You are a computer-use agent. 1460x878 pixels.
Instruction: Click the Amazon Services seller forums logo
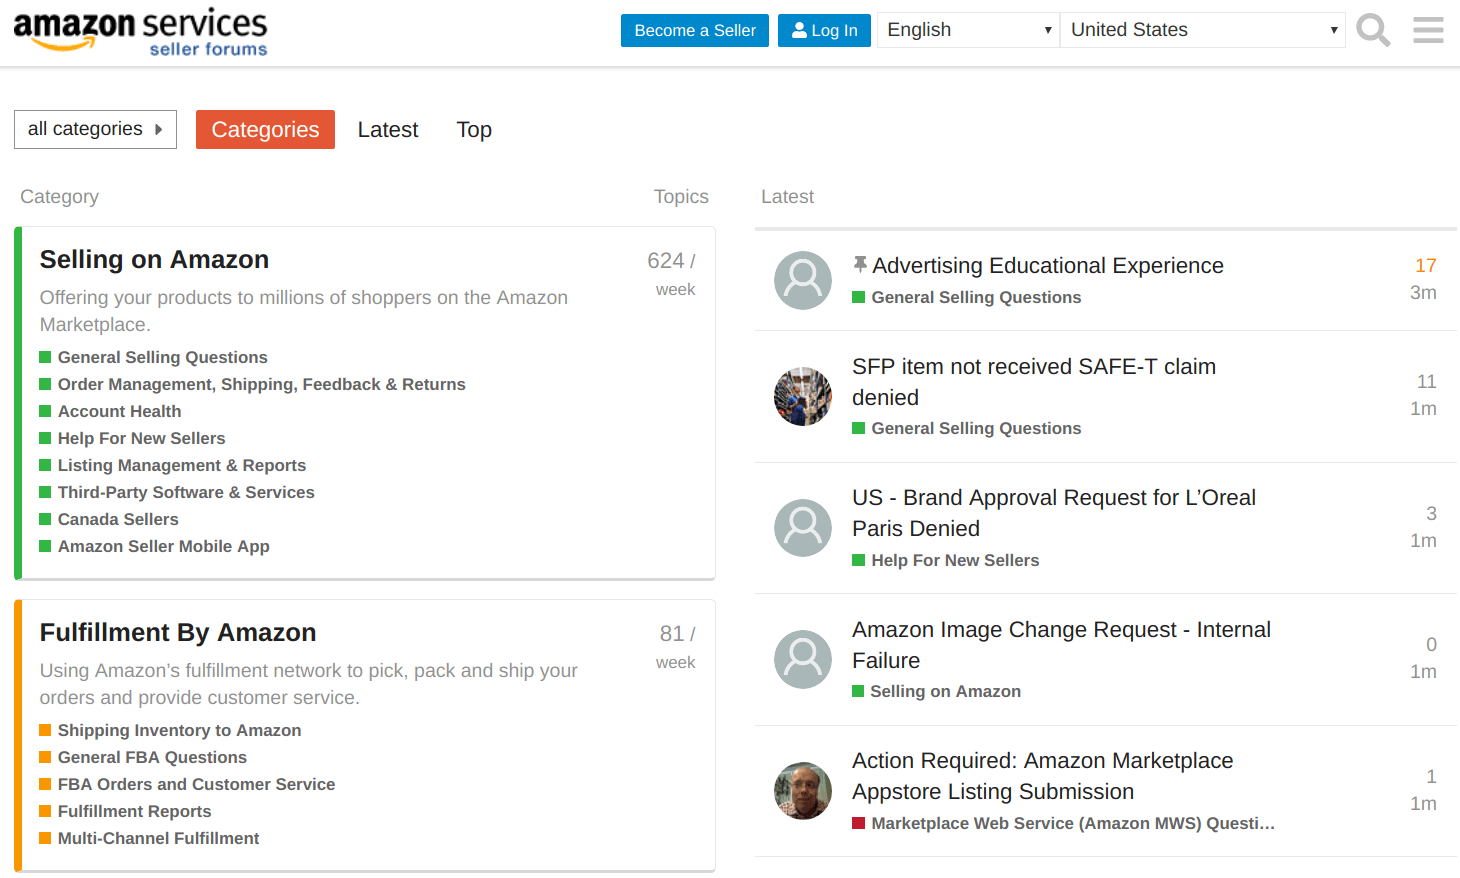pyautogui.click(x=140, y=32)
